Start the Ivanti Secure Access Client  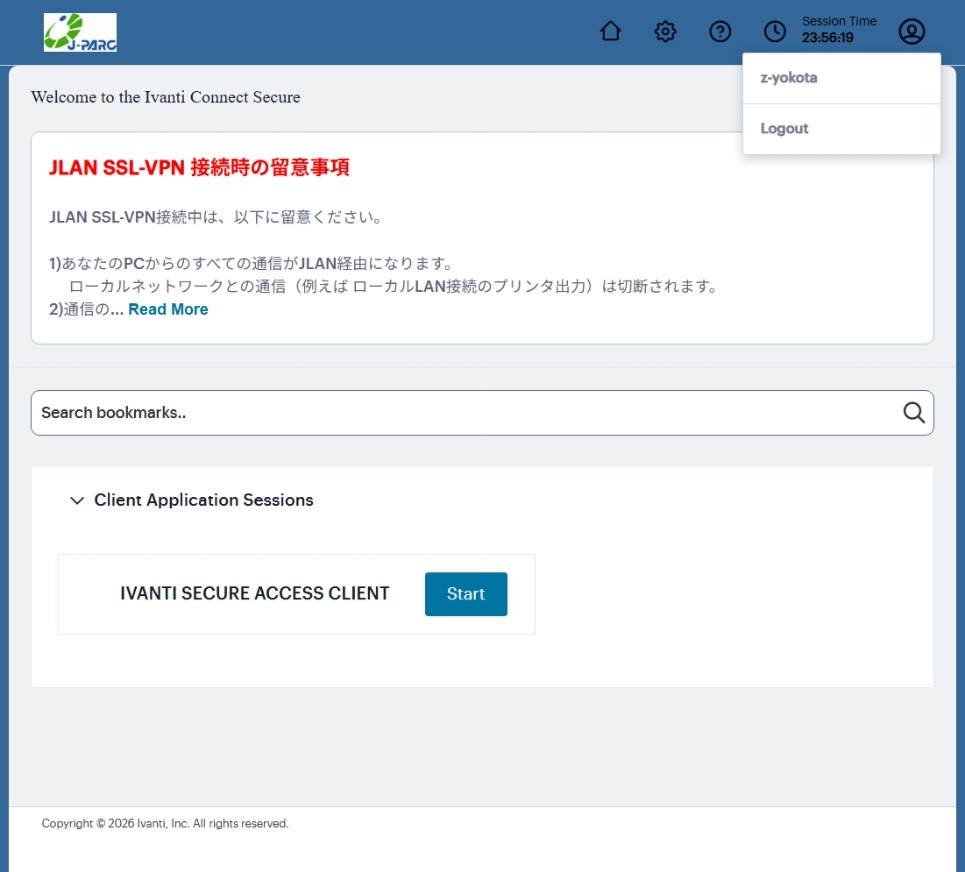coord(465,594)
